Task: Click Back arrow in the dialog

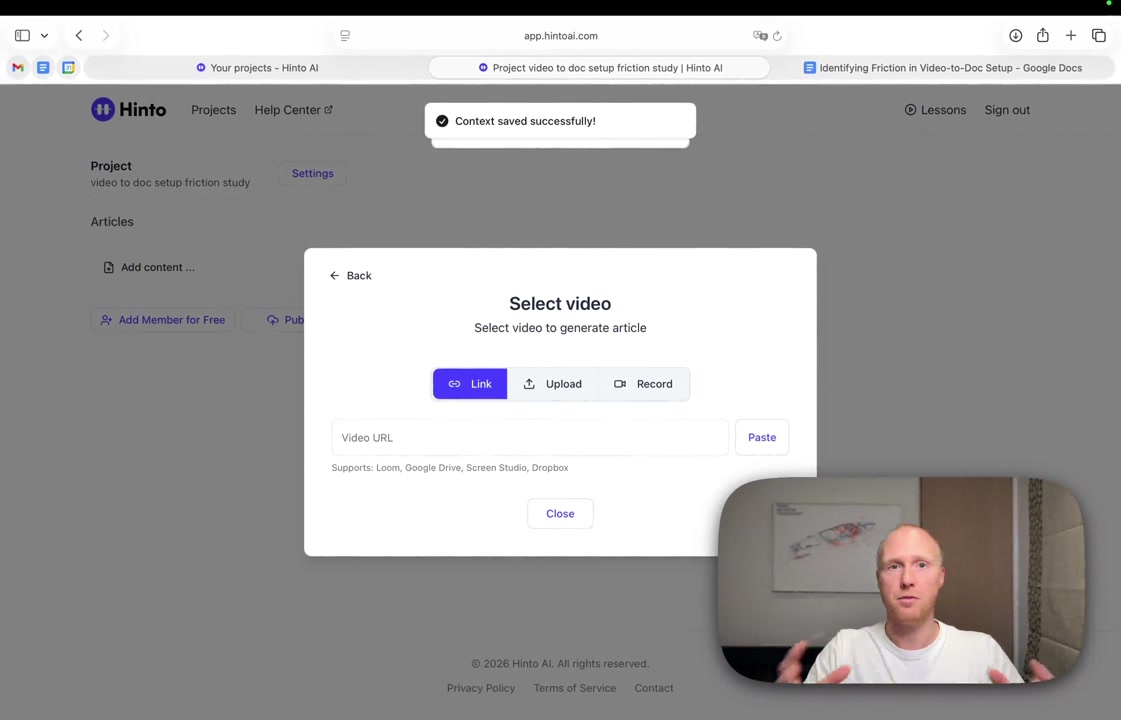Action: [x=350, y=275]
